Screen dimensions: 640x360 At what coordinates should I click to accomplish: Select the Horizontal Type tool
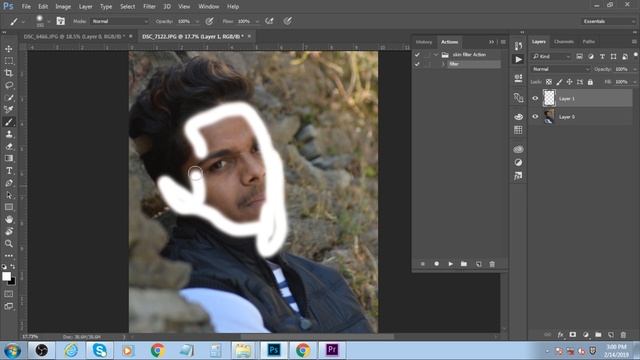pos(9,171)
